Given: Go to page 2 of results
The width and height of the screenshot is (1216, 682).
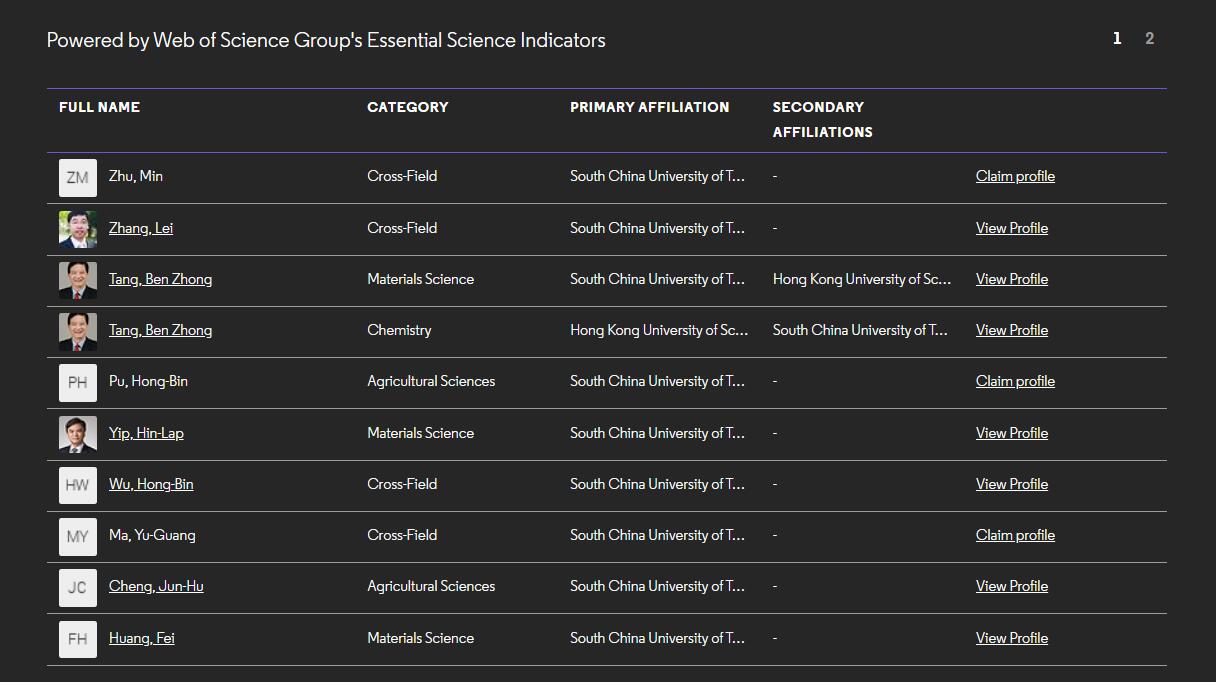Looking at the screenshot, I should (1149, 39).
